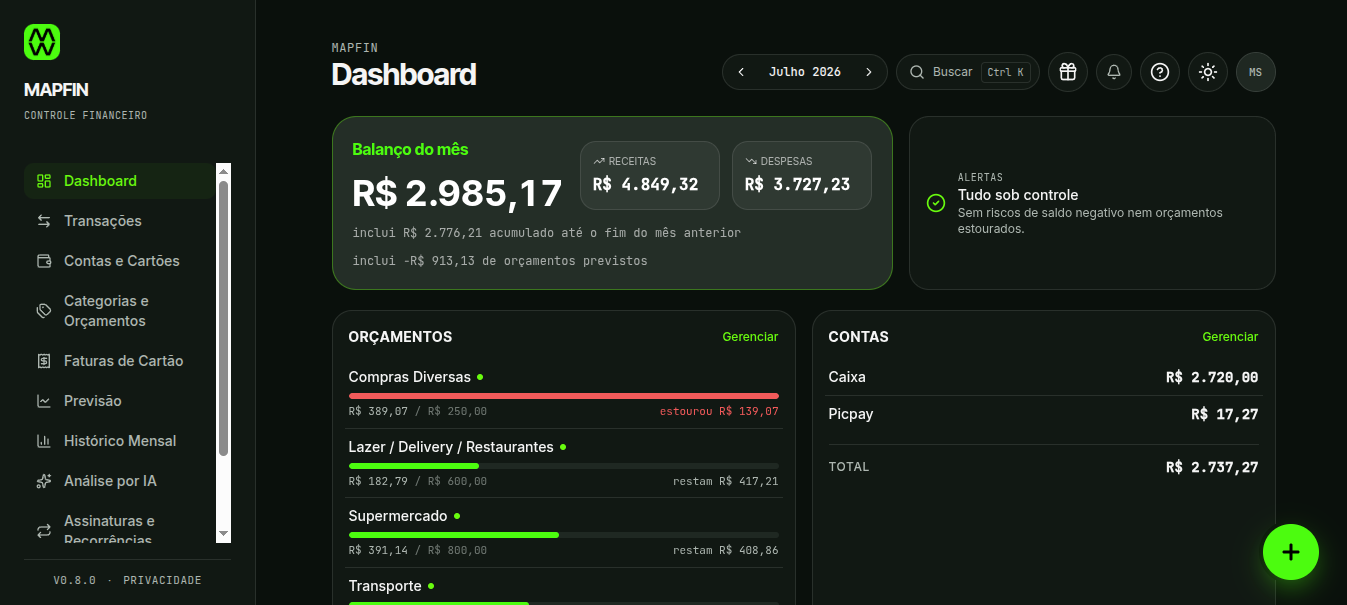Open the help question mark button
This screenshot has width=1347, height=605.
[x=1160, y=72]
